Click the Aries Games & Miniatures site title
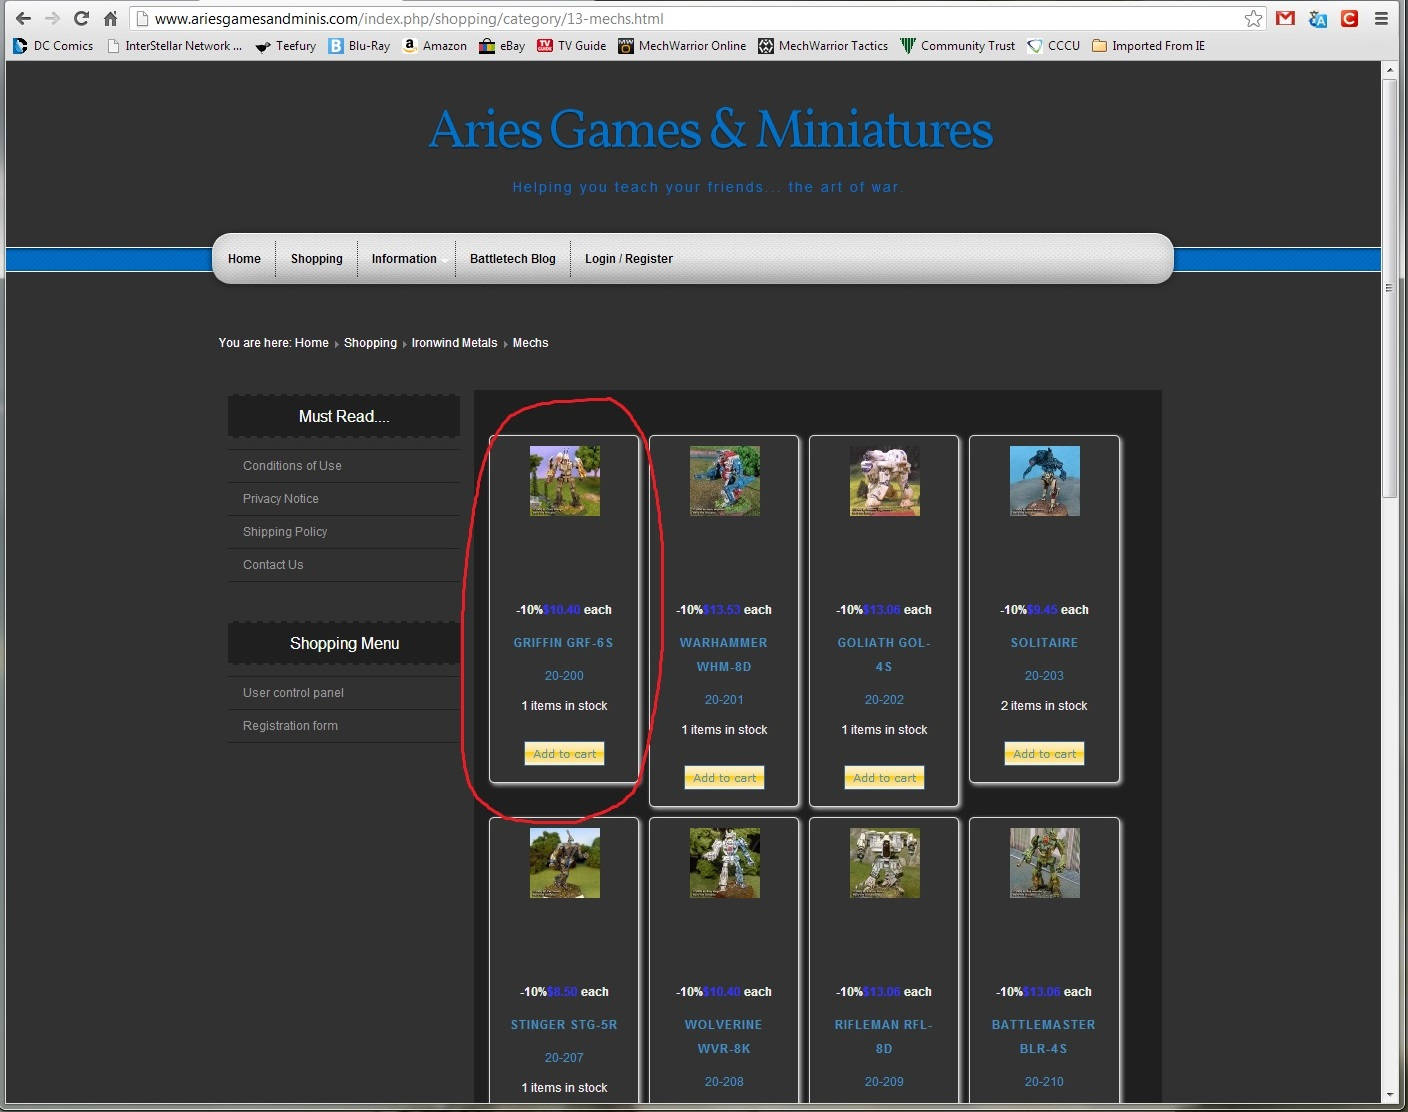This screenshot has width=1408, height=1112. click(710, 130)
